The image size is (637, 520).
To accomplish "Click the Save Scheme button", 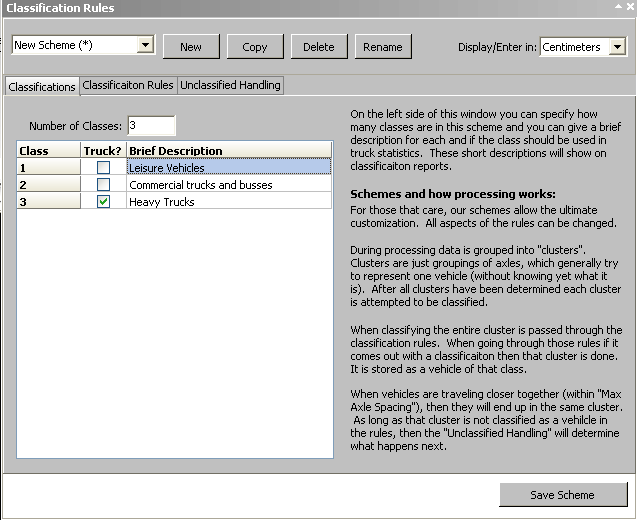I will (x=563, y=495).
